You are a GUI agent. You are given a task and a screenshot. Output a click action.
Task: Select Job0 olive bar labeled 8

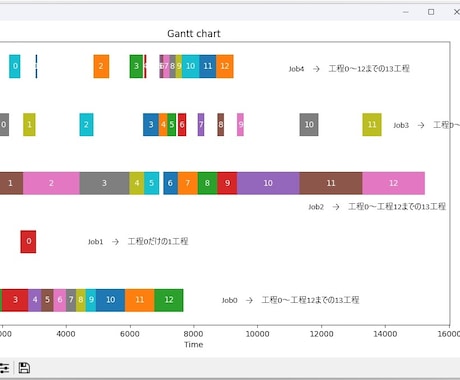(x=81, y=300)
